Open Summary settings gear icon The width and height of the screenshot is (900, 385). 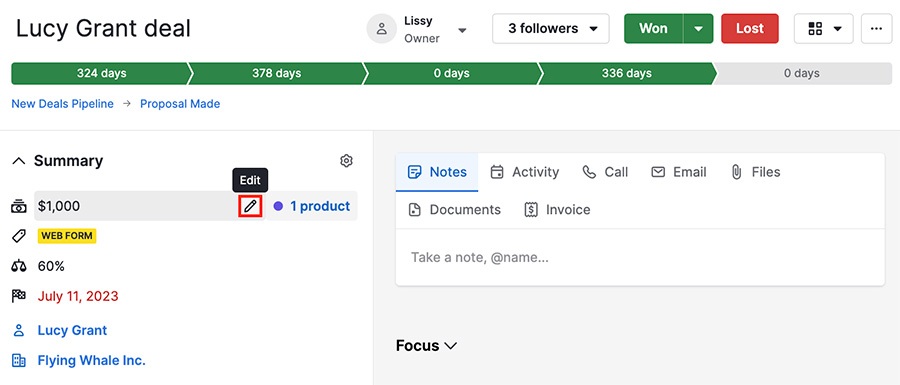tap(346, 161)
